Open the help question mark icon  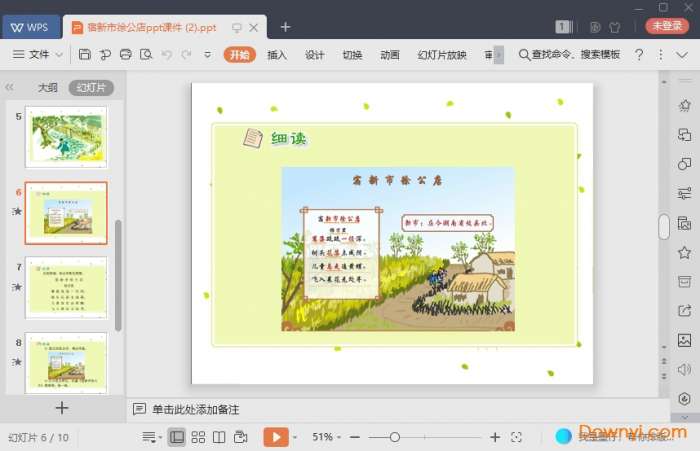tap(639, 54)
